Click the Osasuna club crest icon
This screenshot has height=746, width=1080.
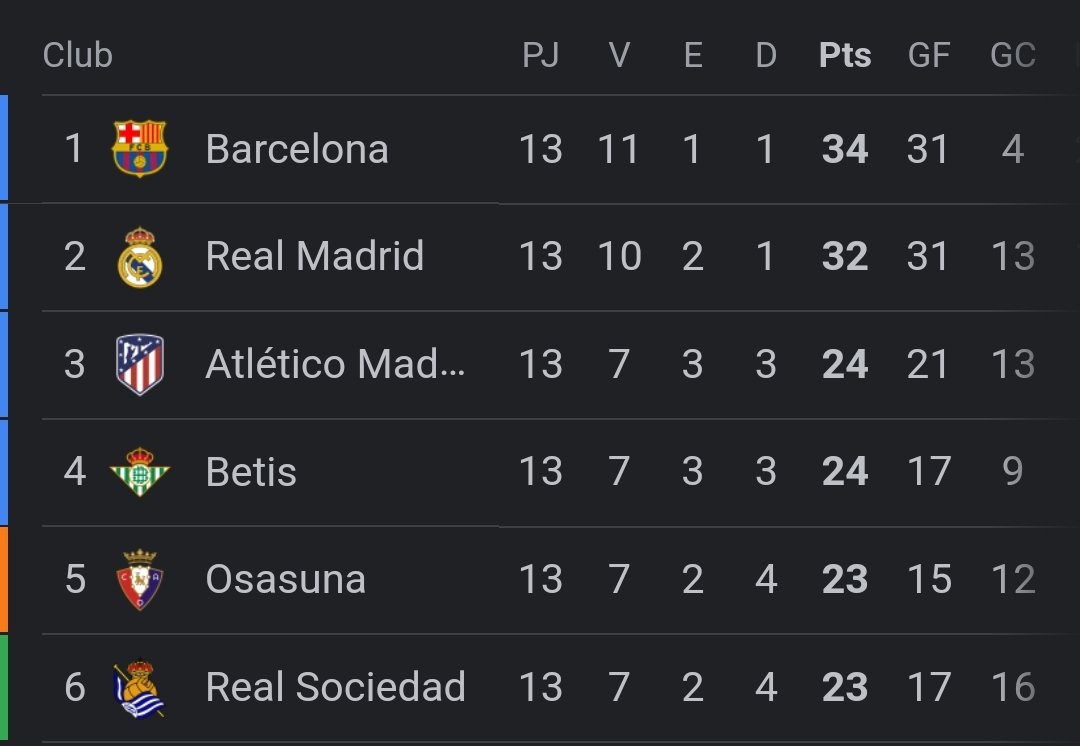pos(140,580)
